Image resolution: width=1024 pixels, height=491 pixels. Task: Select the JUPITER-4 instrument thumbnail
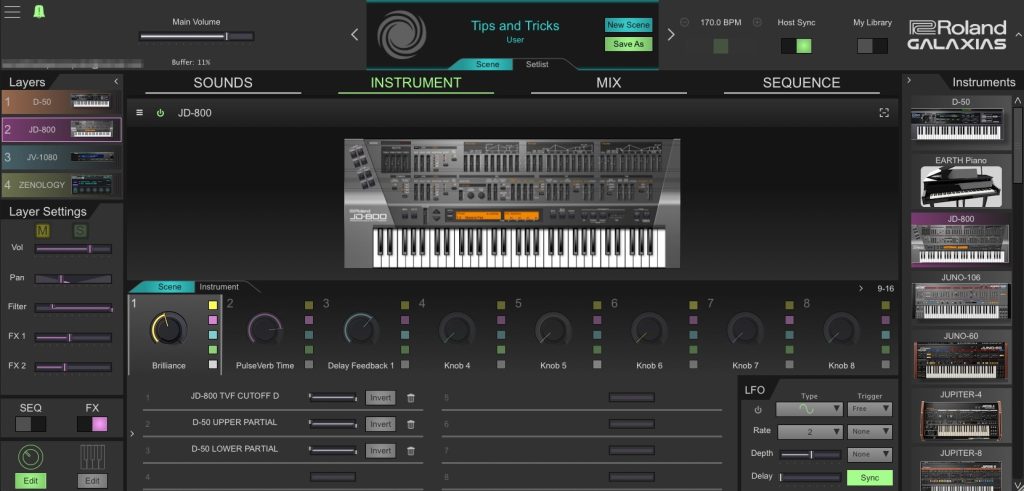pyautogui.click(x=961, y=415)
